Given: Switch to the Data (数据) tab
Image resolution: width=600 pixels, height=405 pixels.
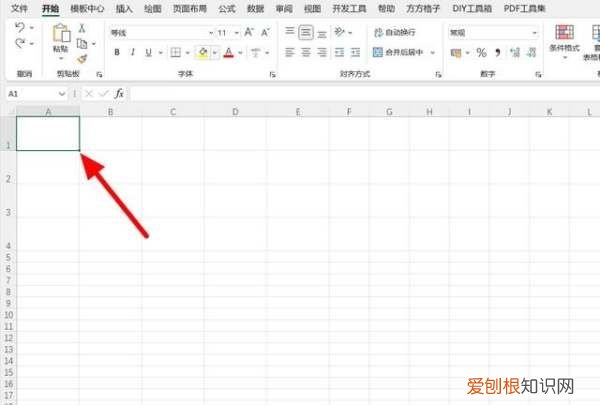Looking at the screenshot, I should coord(255,8).
